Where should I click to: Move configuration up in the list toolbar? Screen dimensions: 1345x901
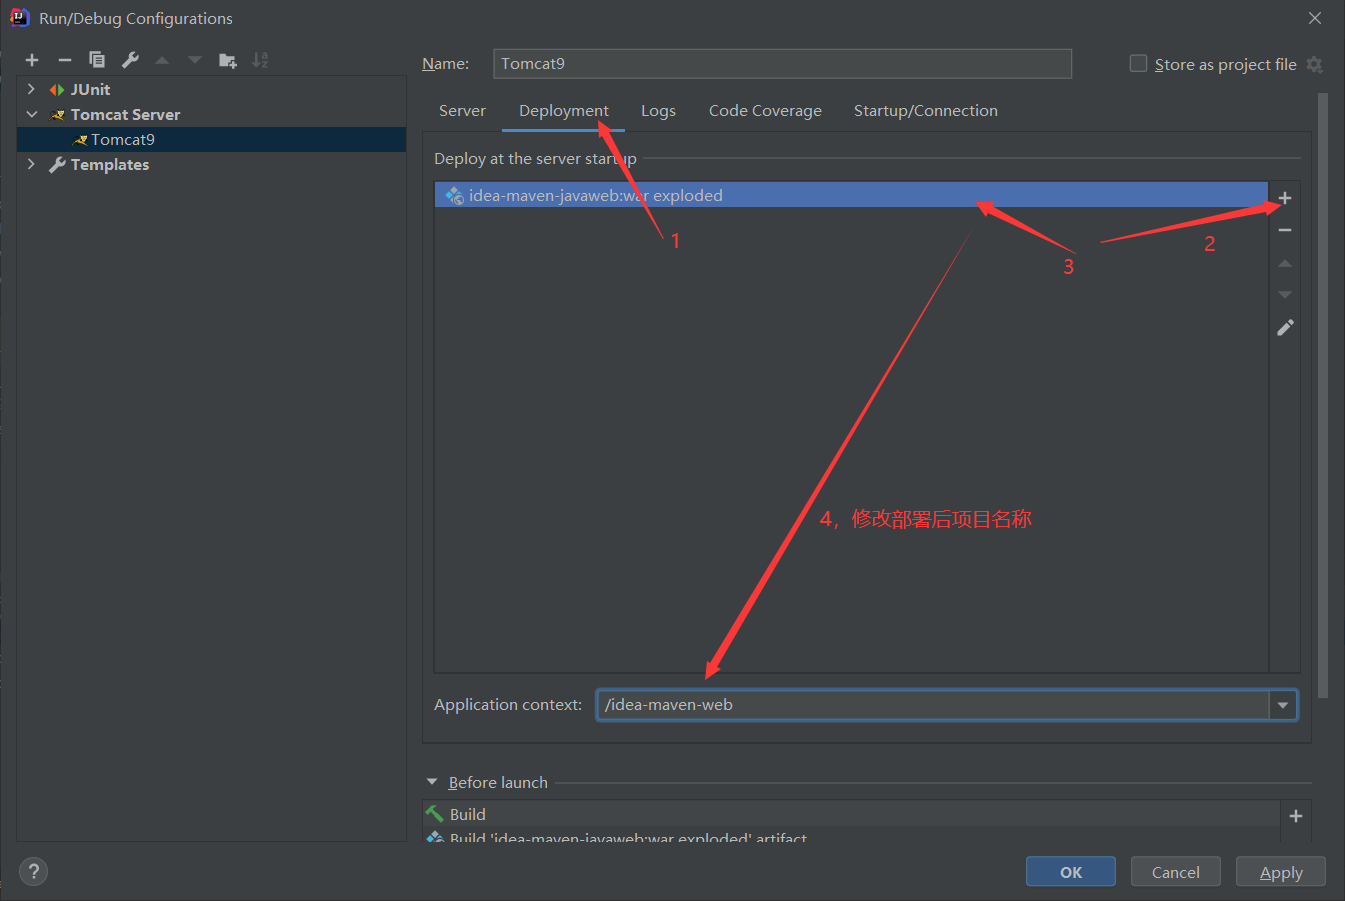tap(162, 60)
